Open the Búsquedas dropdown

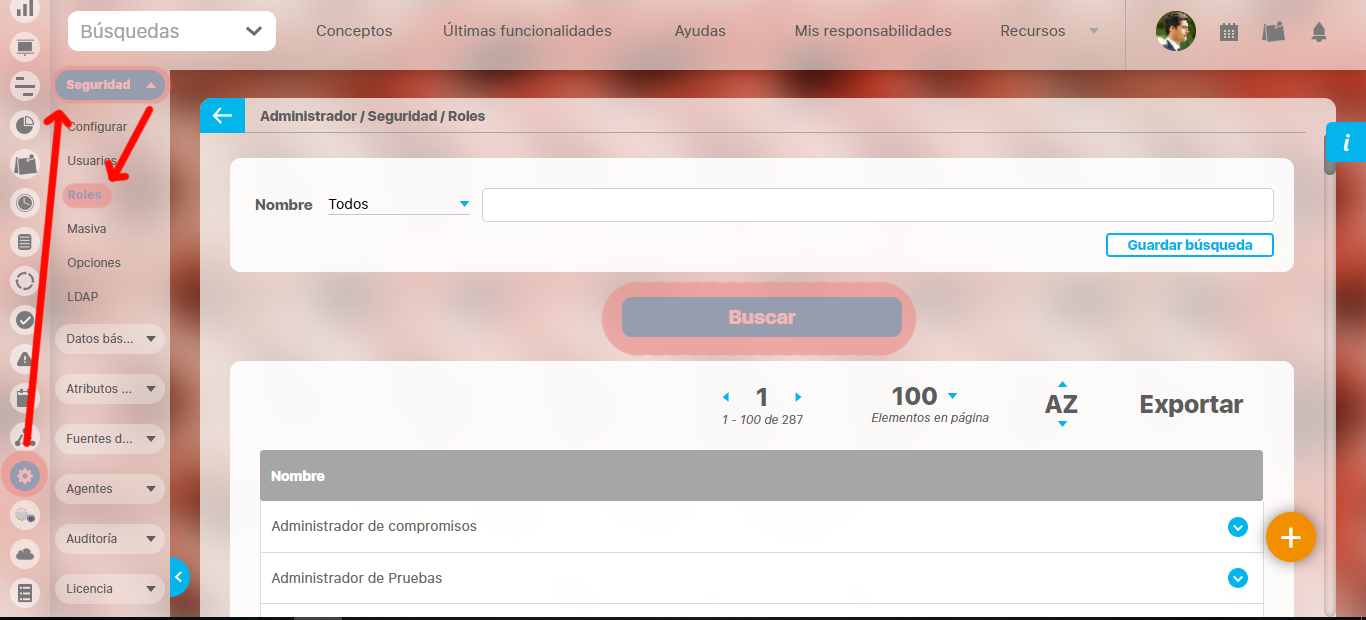[x=172, y=31]
